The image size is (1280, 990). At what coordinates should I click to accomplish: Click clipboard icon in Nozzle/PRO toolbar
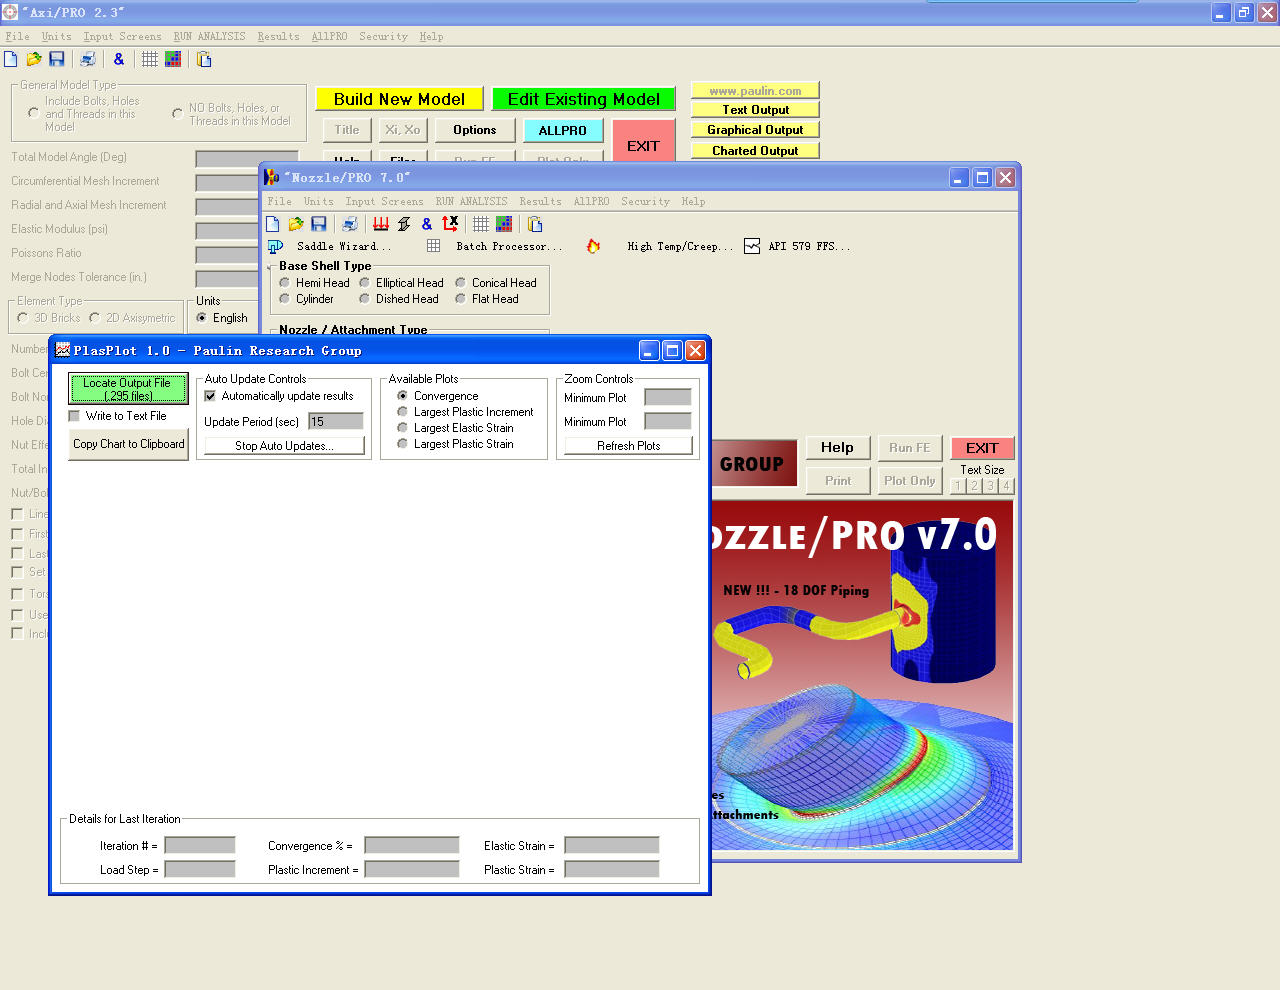535,224
